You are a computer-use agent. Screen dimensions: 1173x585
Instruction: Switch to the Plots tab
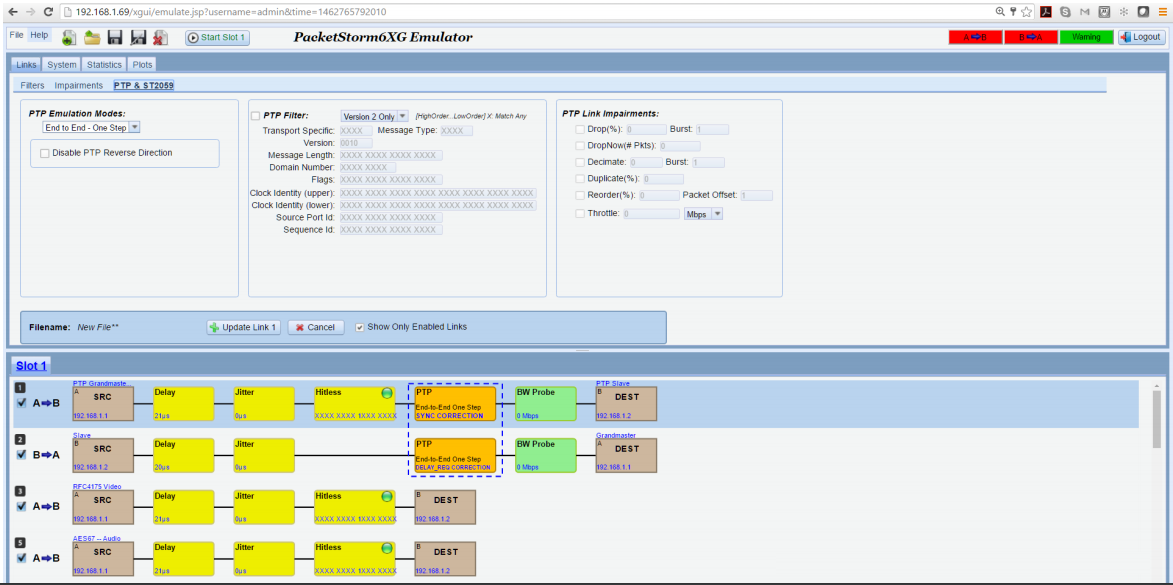[x=142, y=65]
